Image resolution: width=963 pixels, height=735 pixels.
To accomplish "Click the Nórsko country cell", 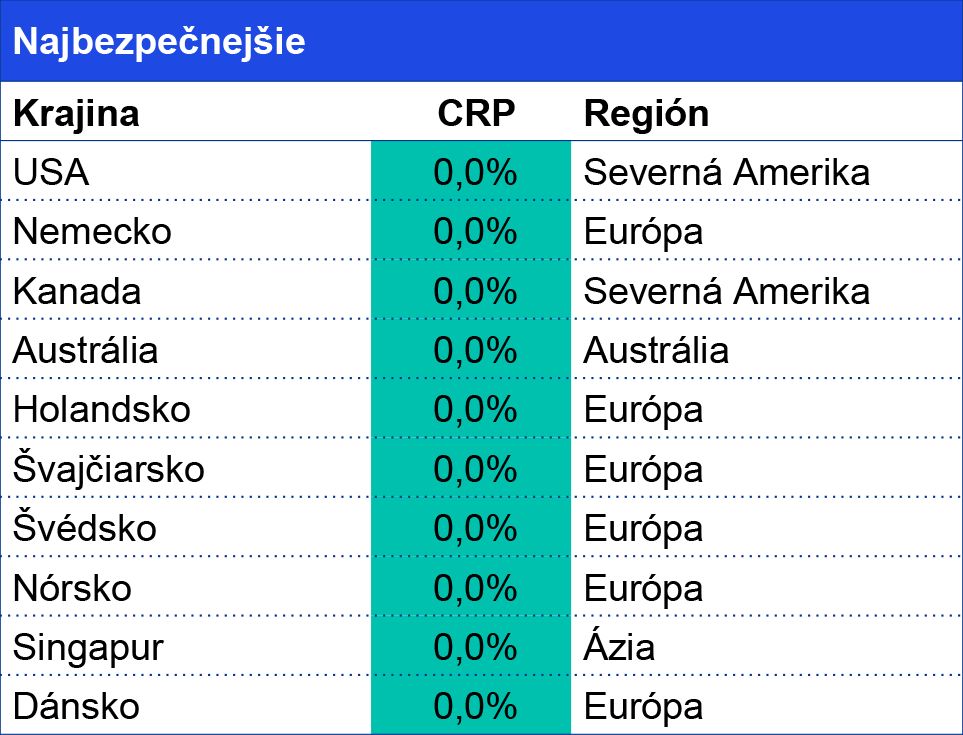I will click(x=72, y=588).
